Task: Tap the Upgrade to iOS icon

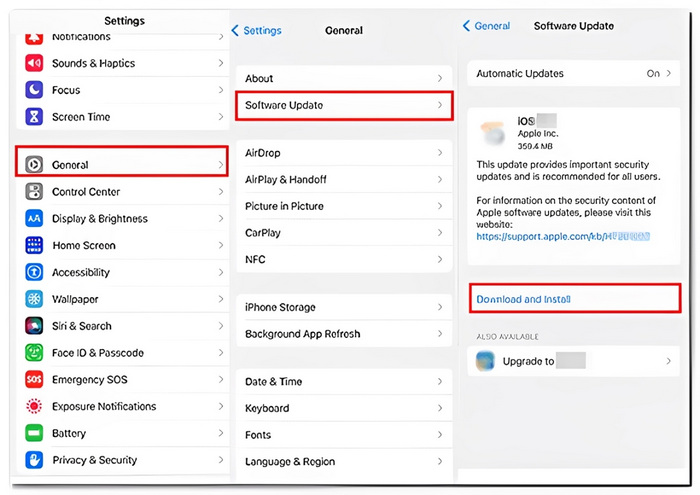Action: click(x=485, y=361)
